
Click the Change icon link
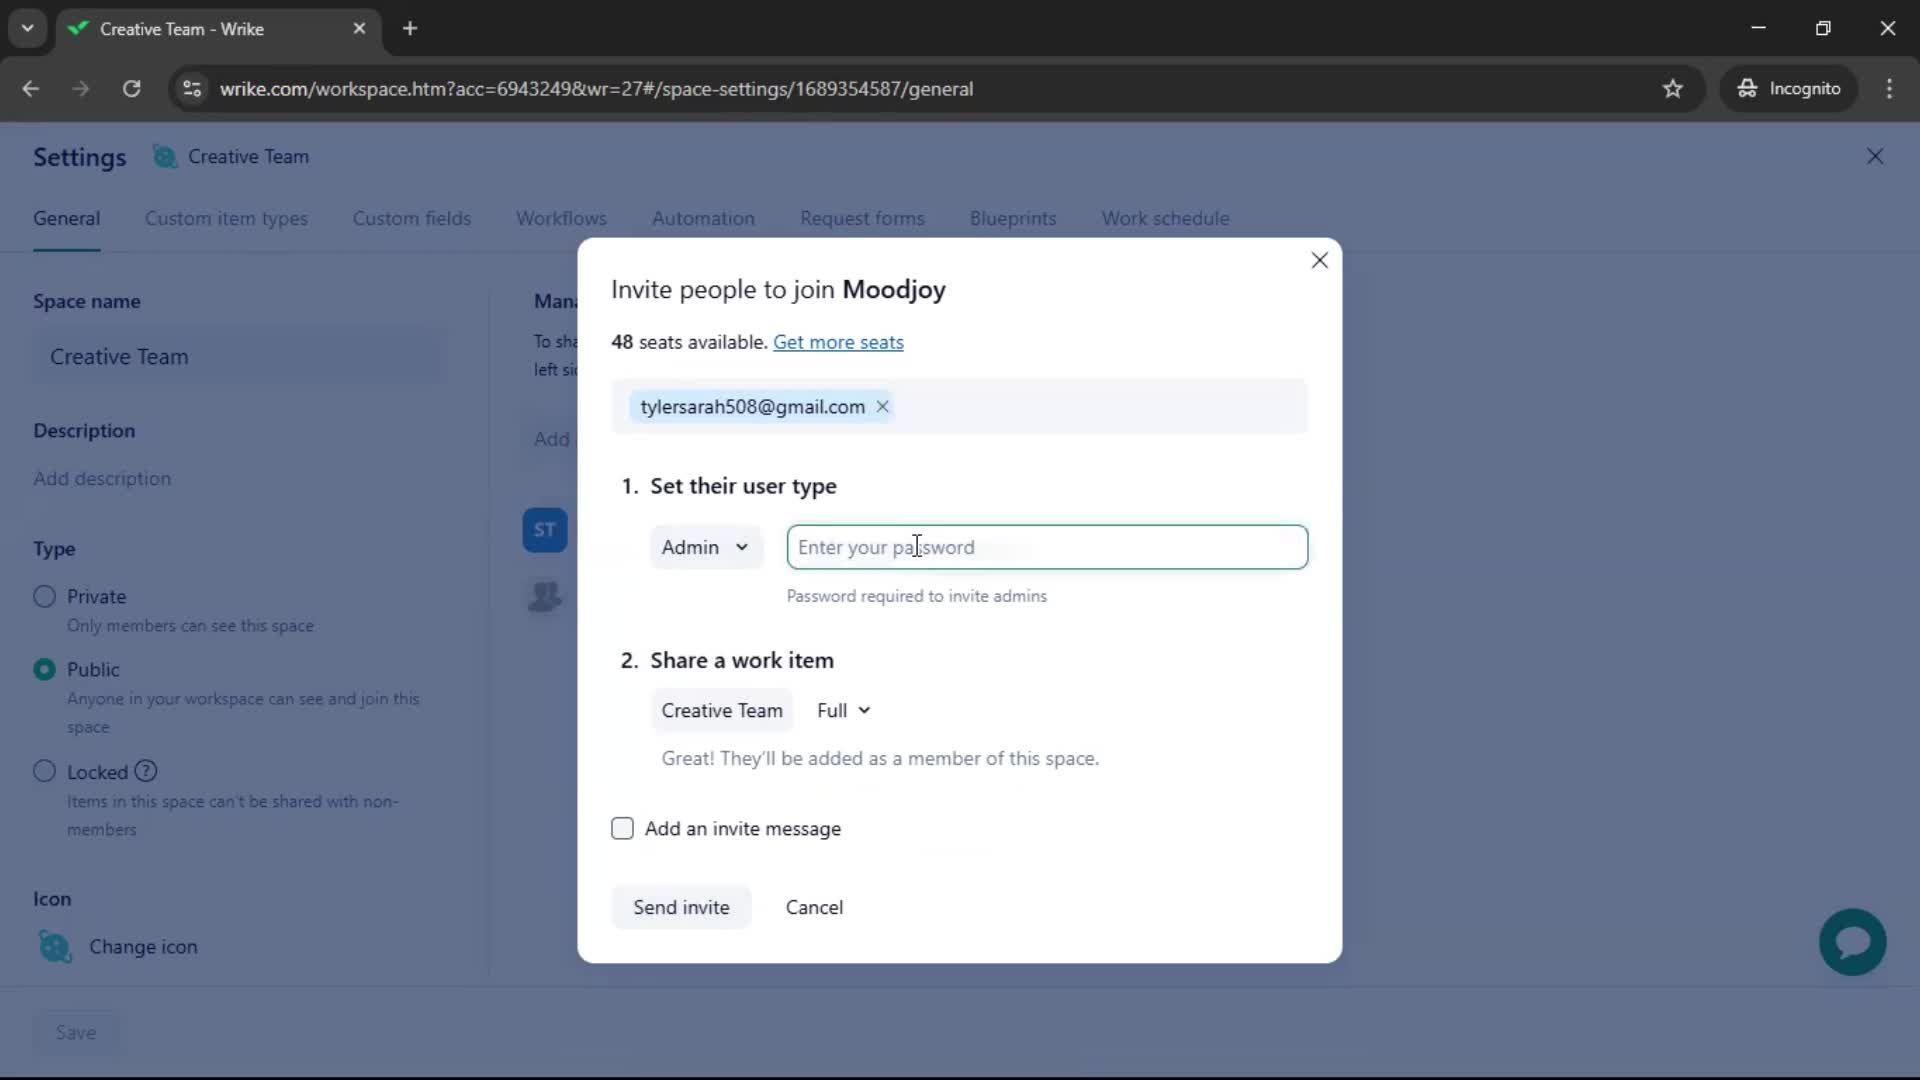click(x=143, y=946)
